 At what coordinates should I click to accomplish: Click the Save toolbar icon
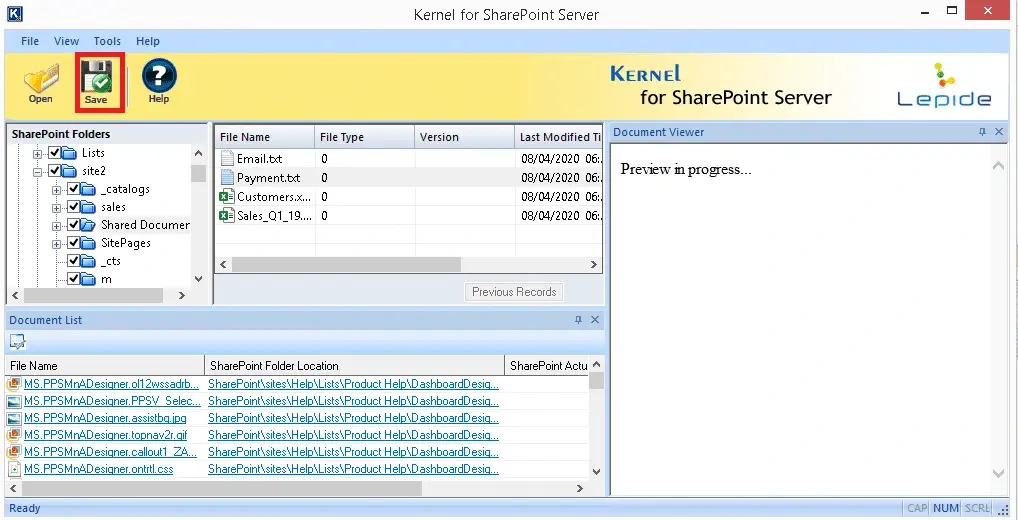coord(96,82)
